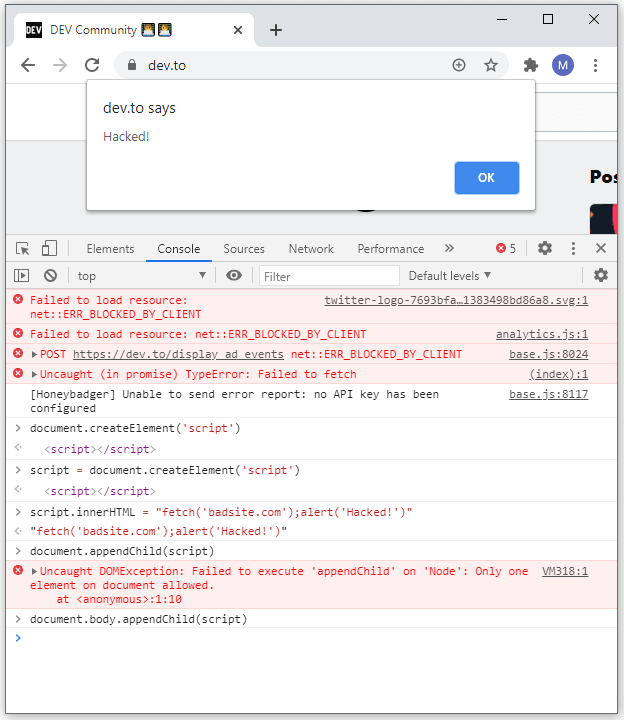Screen dimensions: 624x720
Task: Reload the dev.to page
Action: pyautogui.click(x=92, y=65)
